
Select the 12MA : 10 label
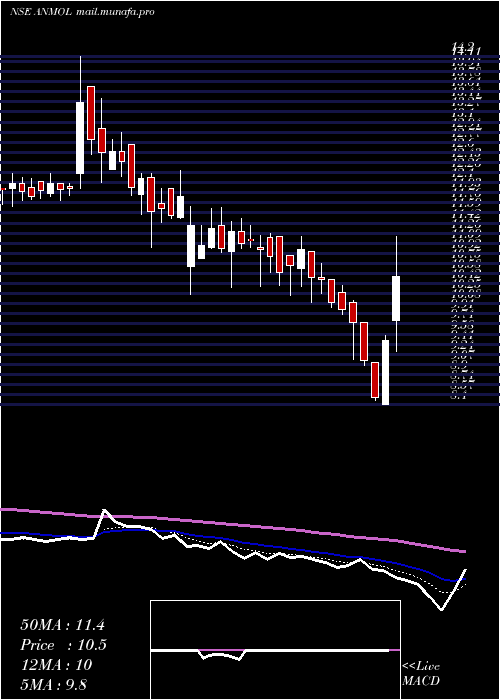(56, 665)
